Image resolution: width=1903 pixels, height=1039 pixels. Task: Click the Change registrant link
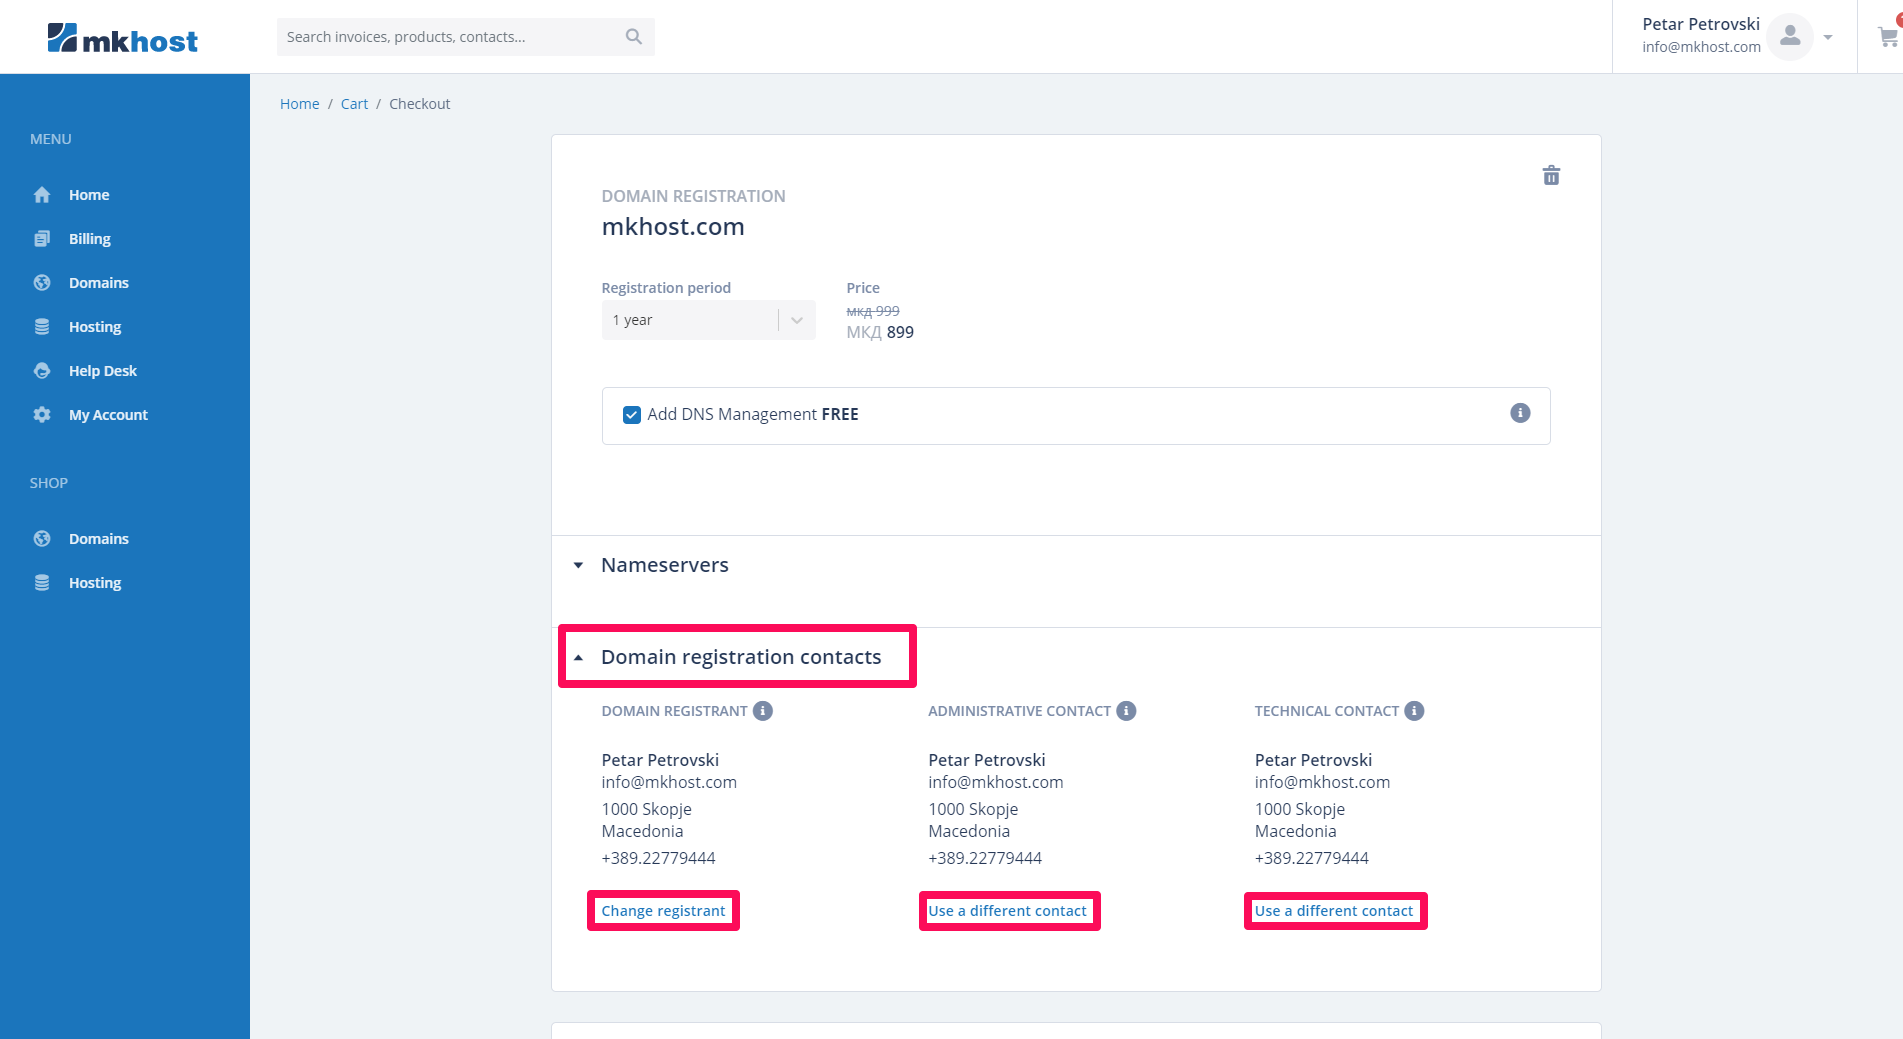663,911
